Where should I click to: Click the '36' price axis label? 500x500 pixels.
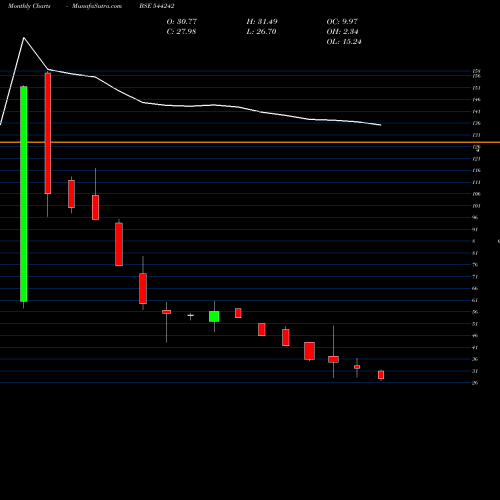[475, 359]
